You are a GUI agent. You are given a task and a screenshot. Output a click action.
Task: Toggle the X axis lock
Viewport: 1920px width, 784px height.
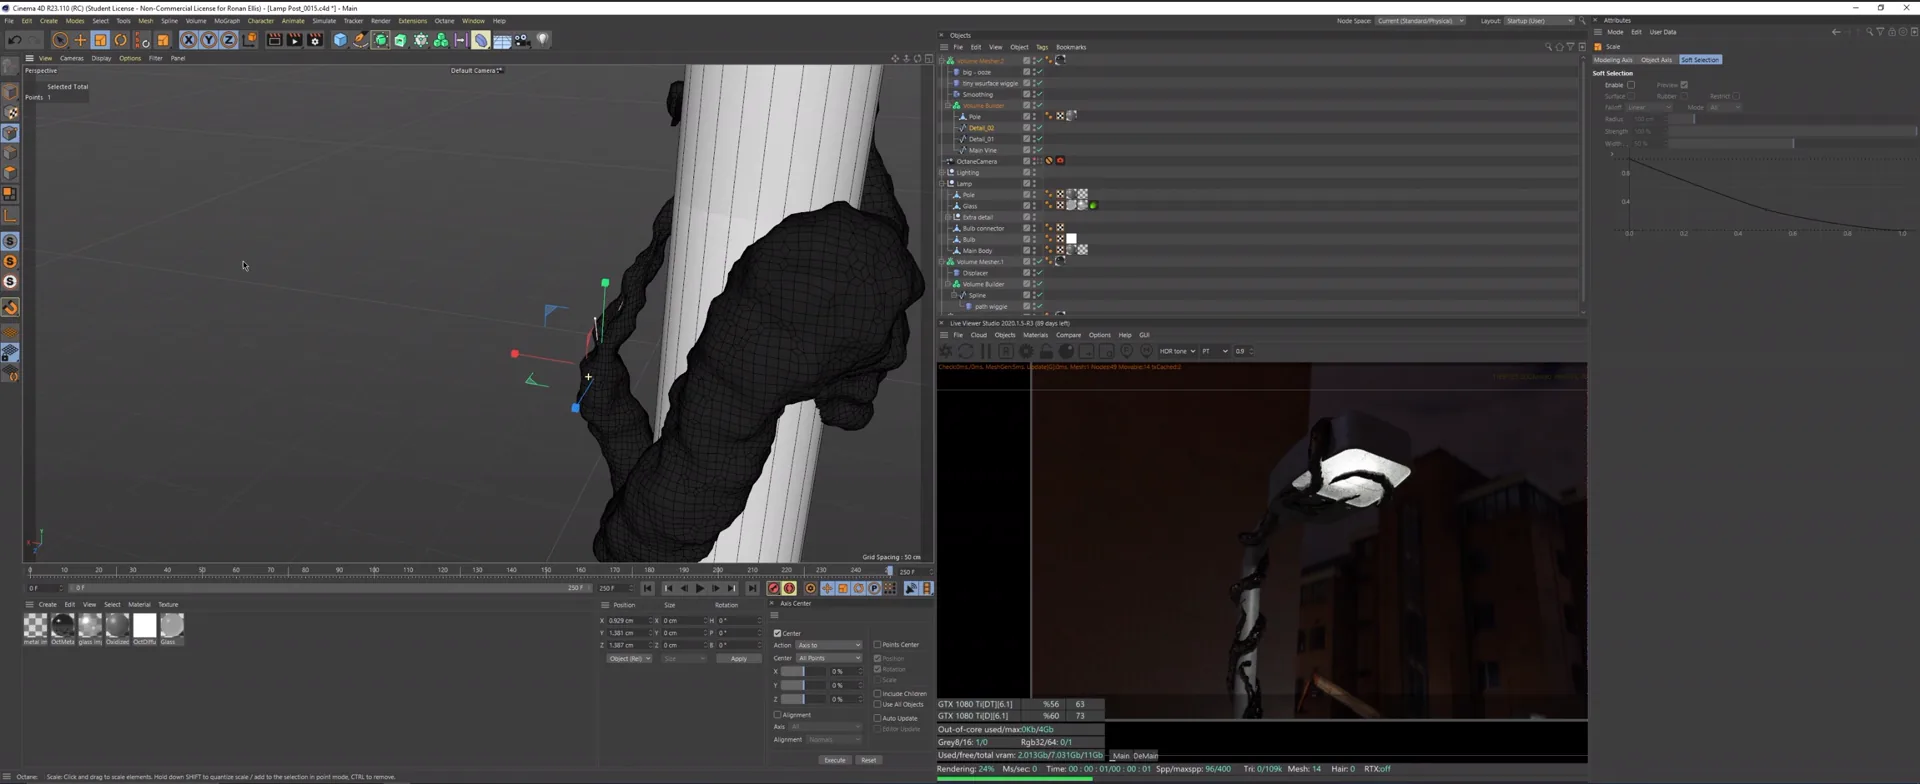click(188, 40)
